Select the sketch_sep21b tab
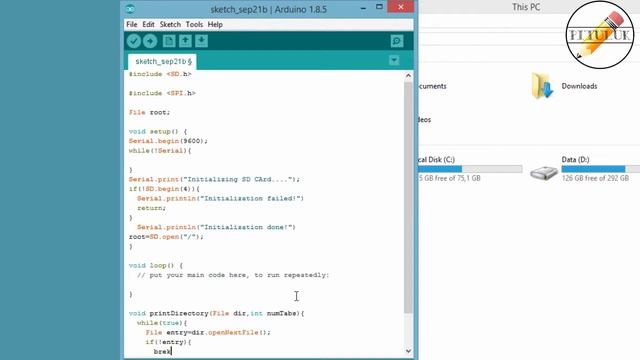 tap(162, 61)
